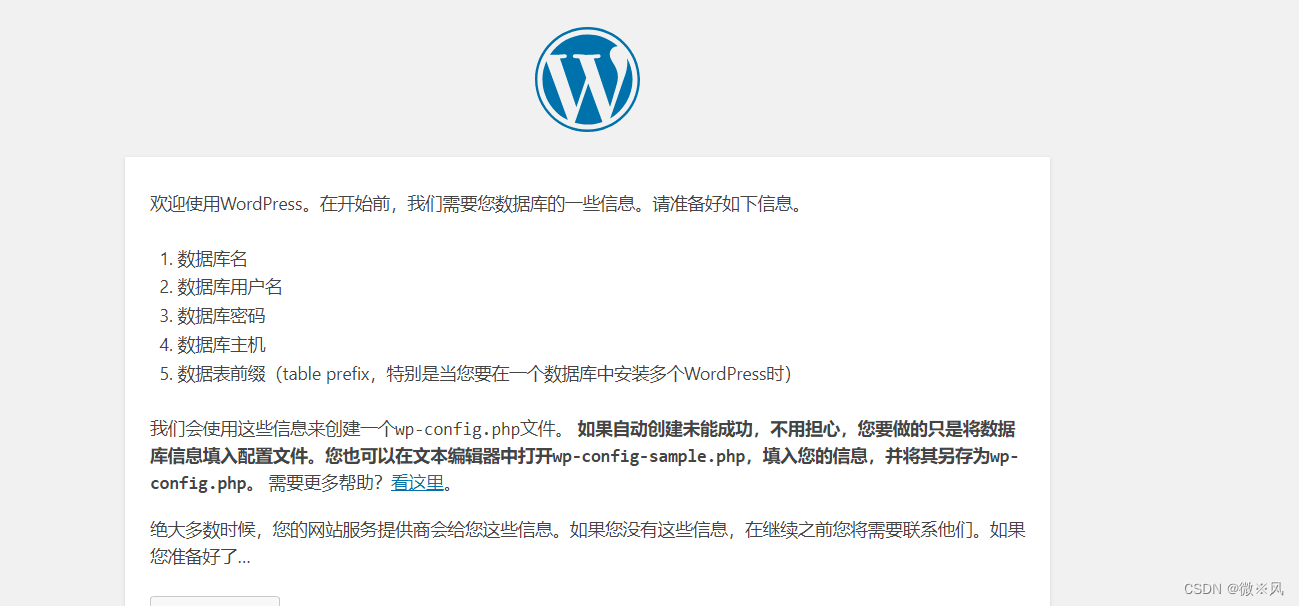Click the 数据库名 list item
The height and width of the screenshot is (606, 1299).
(212, 259)
